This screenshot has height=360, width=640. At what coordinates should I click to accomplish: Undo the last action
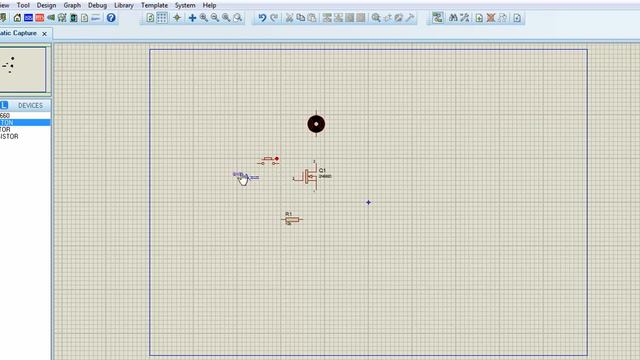point(262,18)
